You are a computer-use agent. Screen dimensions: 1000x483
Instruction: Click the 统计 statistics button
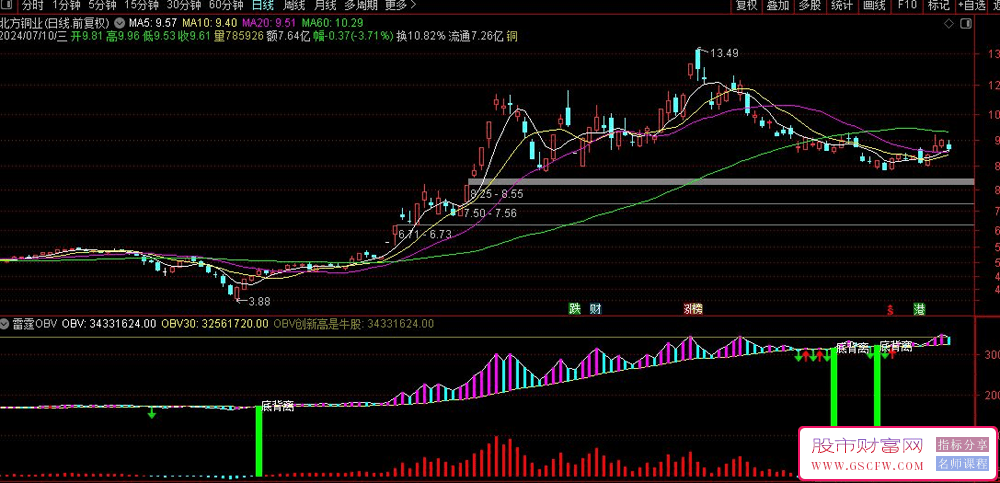click(x=842, y=6)
